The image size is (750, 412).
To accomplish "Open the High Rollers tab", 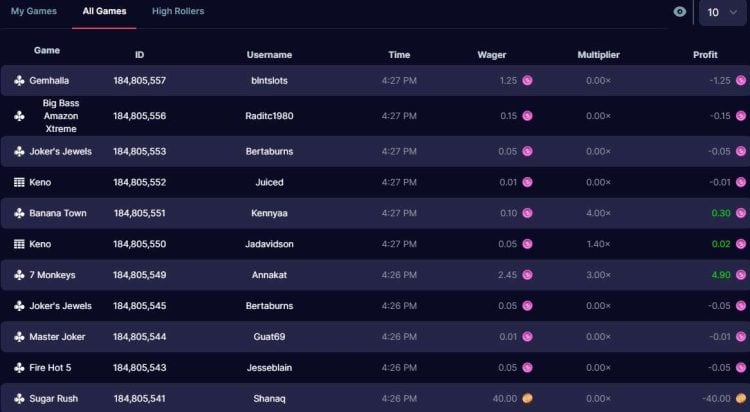I will coord(178,12).
